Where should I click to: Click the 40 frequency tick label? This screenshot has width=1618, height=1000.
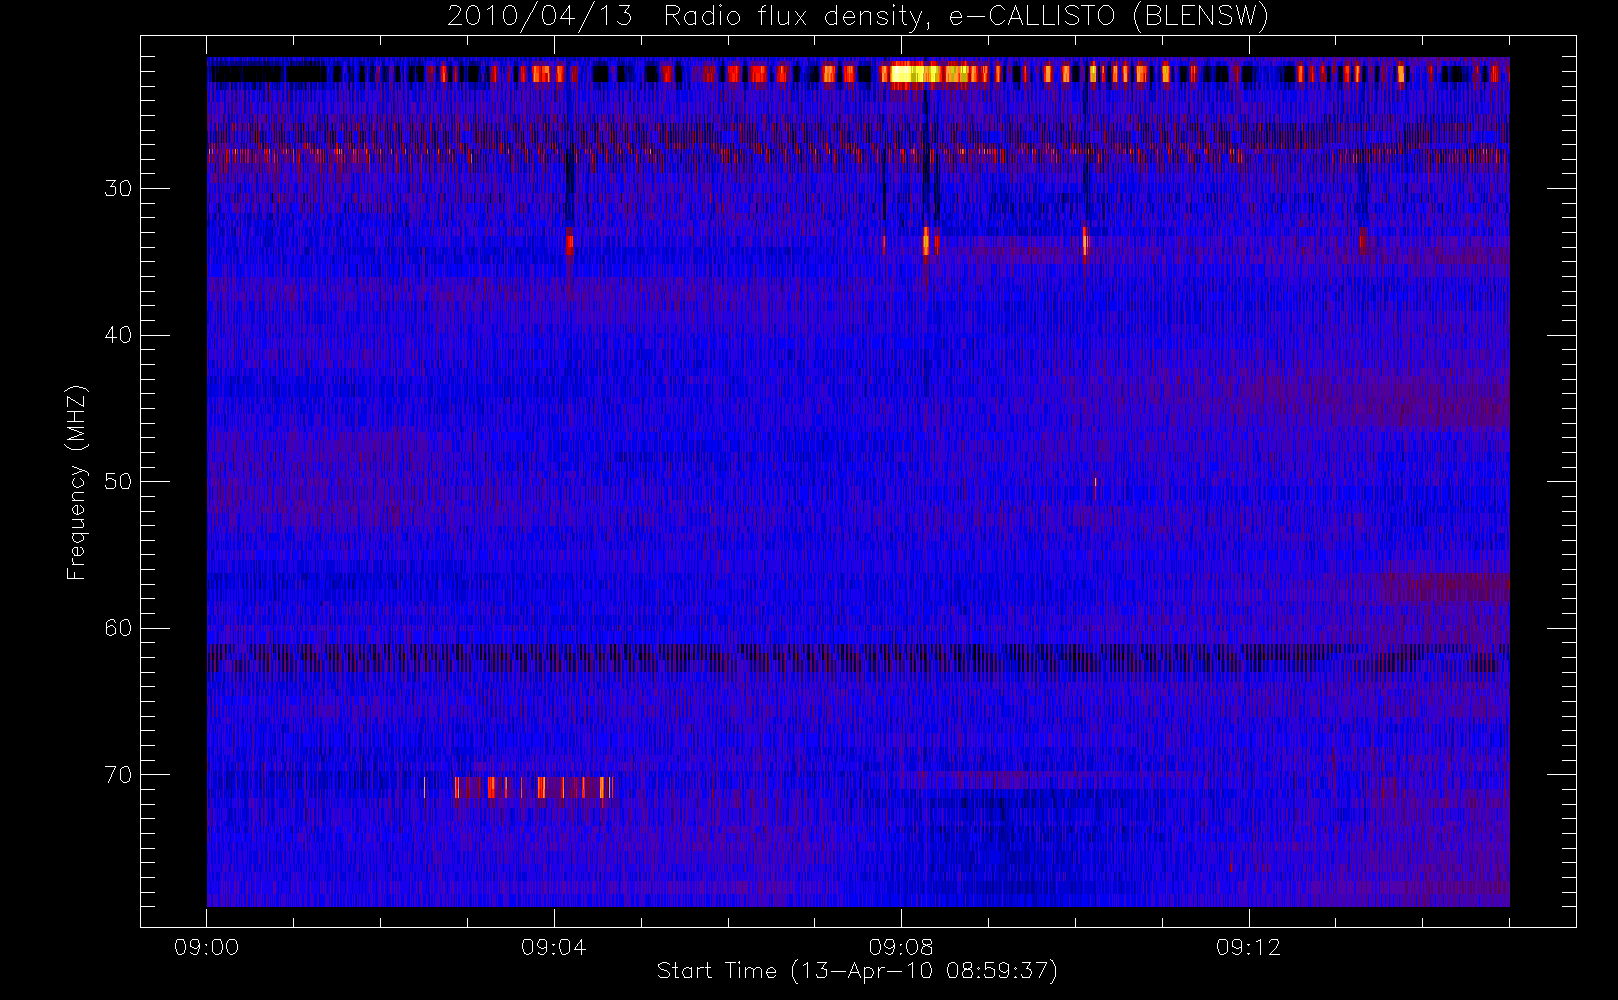pos(118,335)
